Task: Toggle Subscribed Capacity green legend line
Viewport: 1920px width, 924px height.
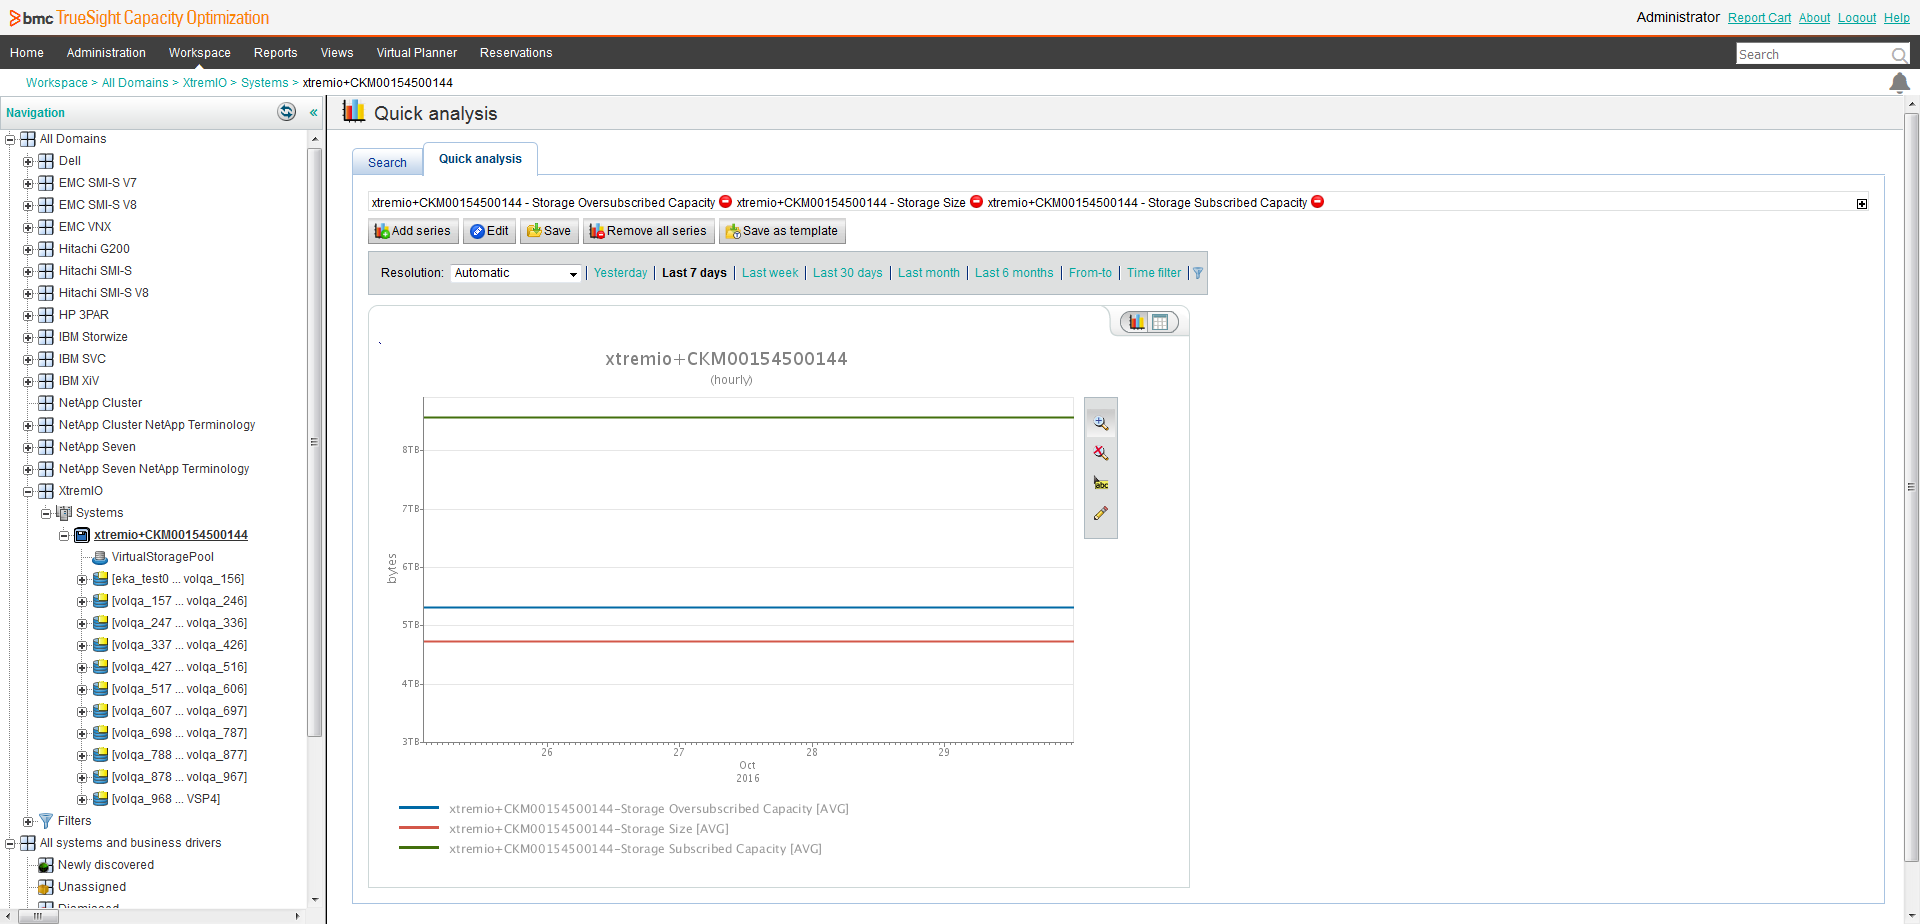Action: (418, 848)
